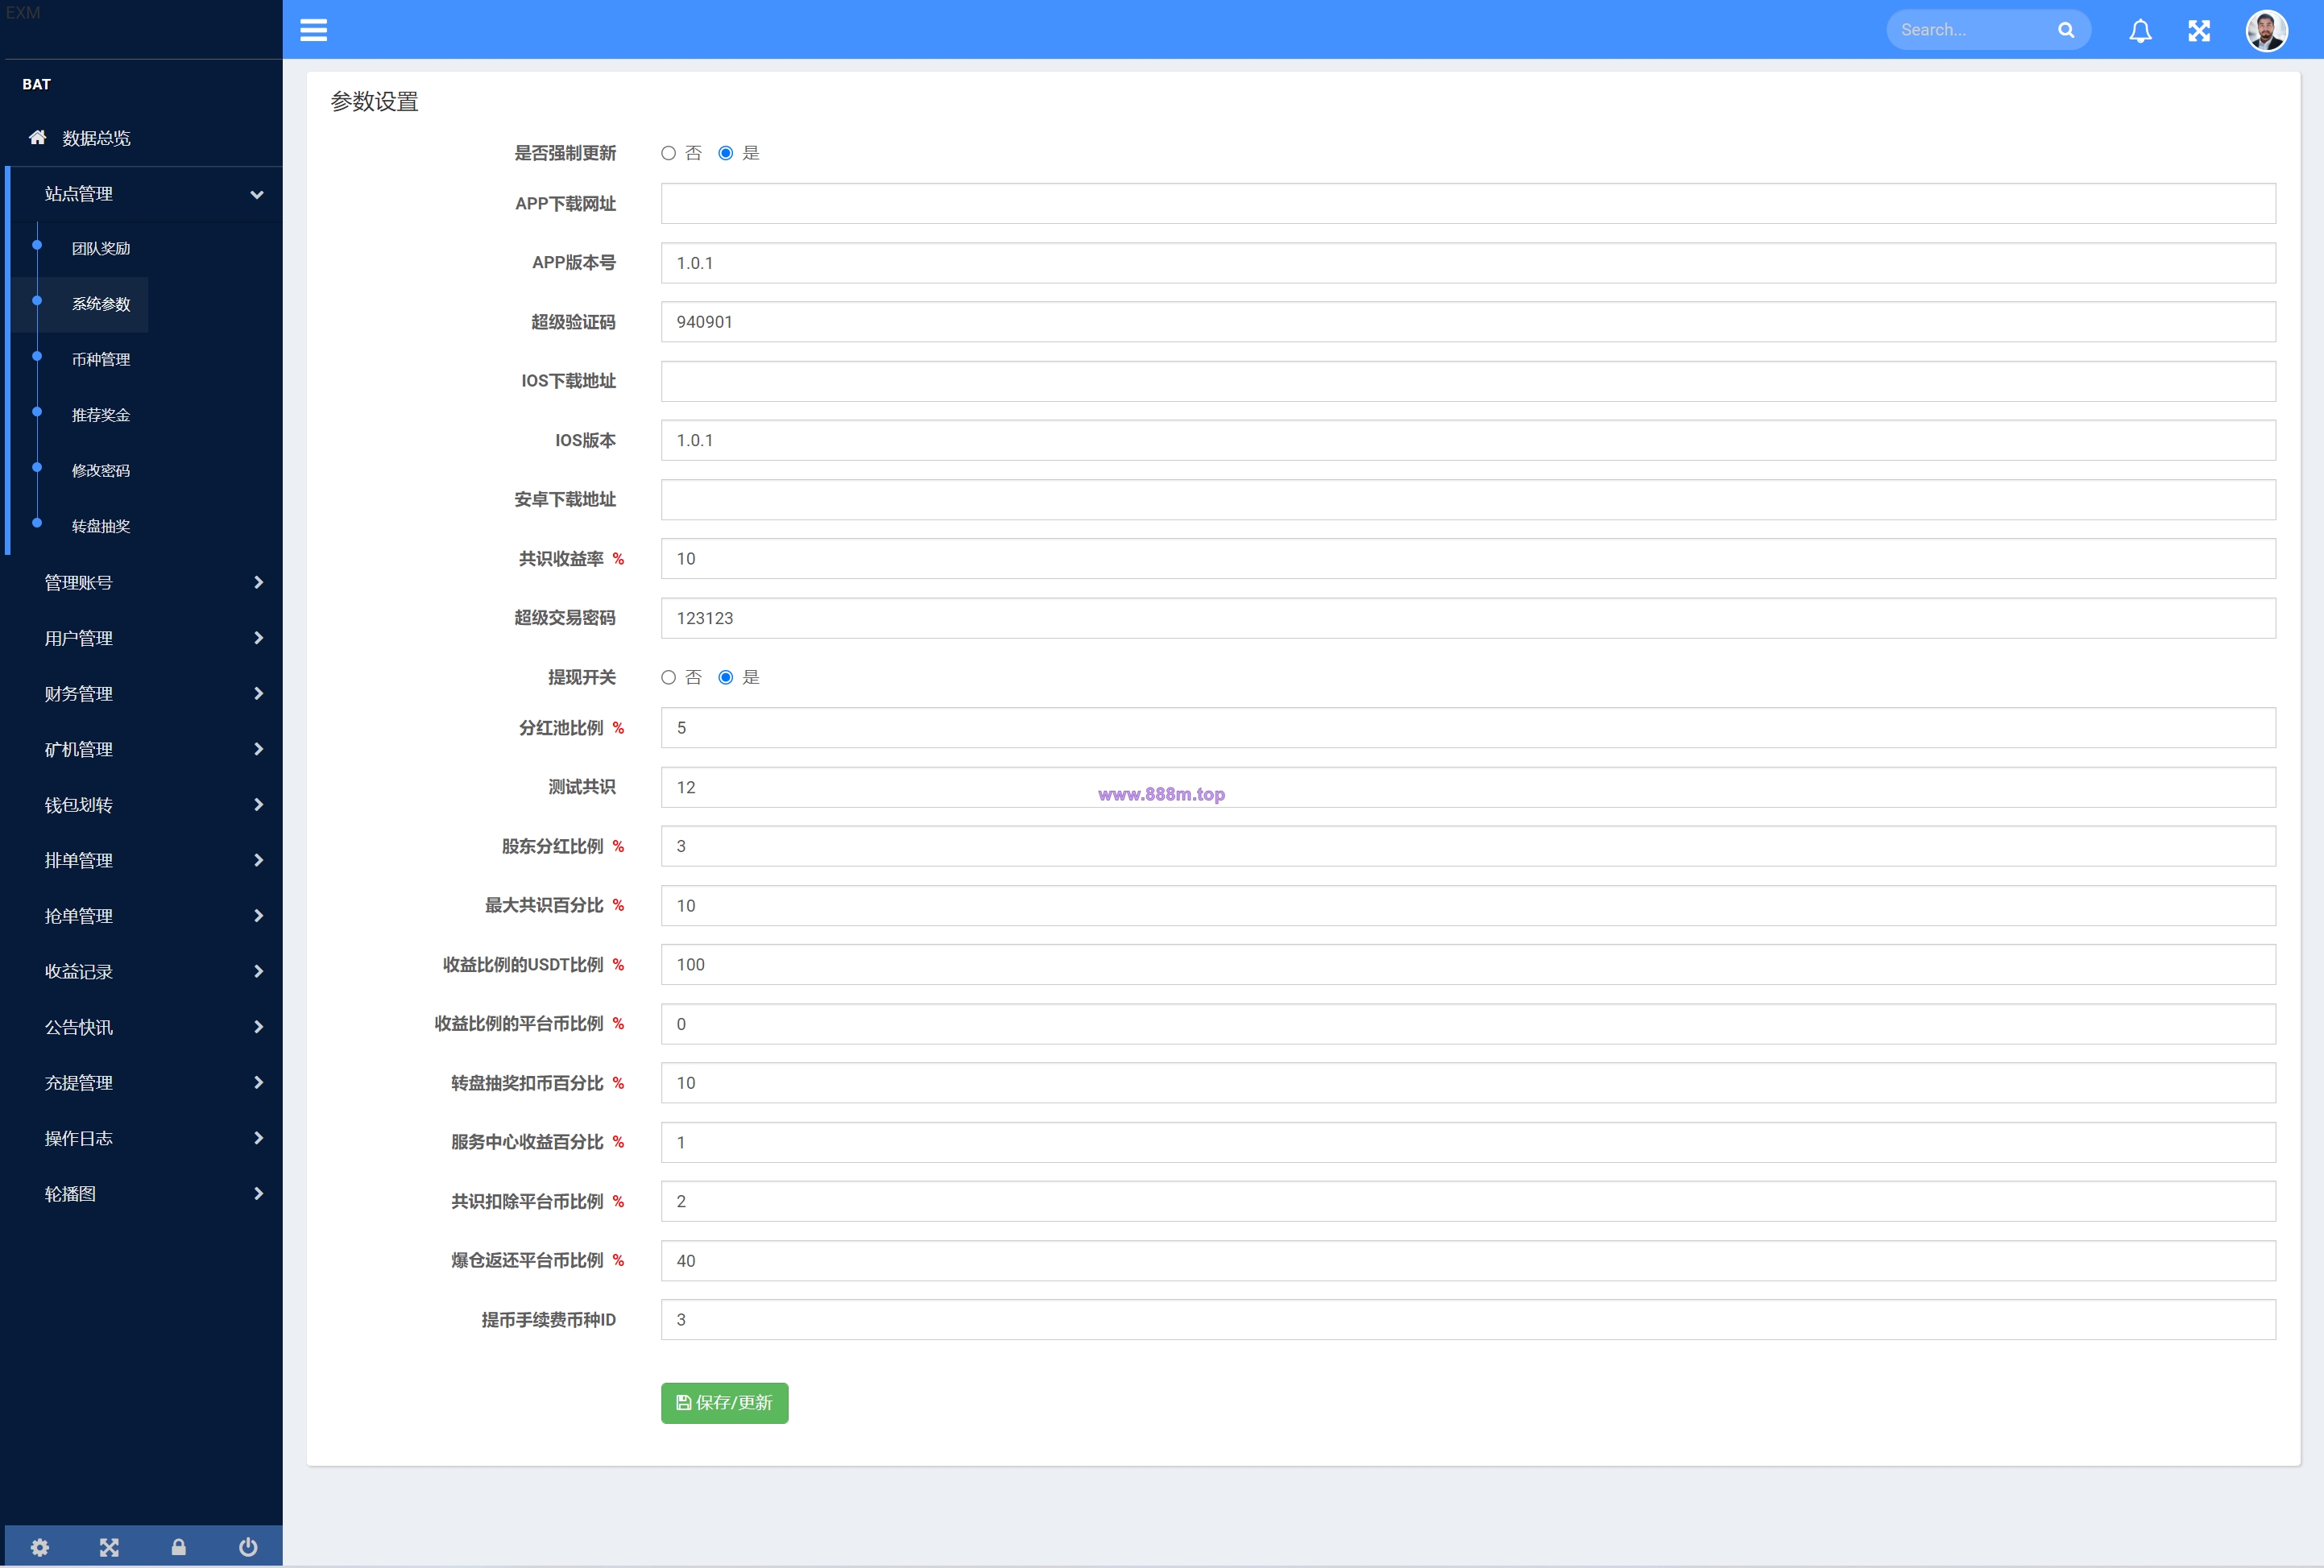Click the 收益比例的平台币比例 field
The width and height of the screenshot is (2324, 1568).
[1467, 1023]
